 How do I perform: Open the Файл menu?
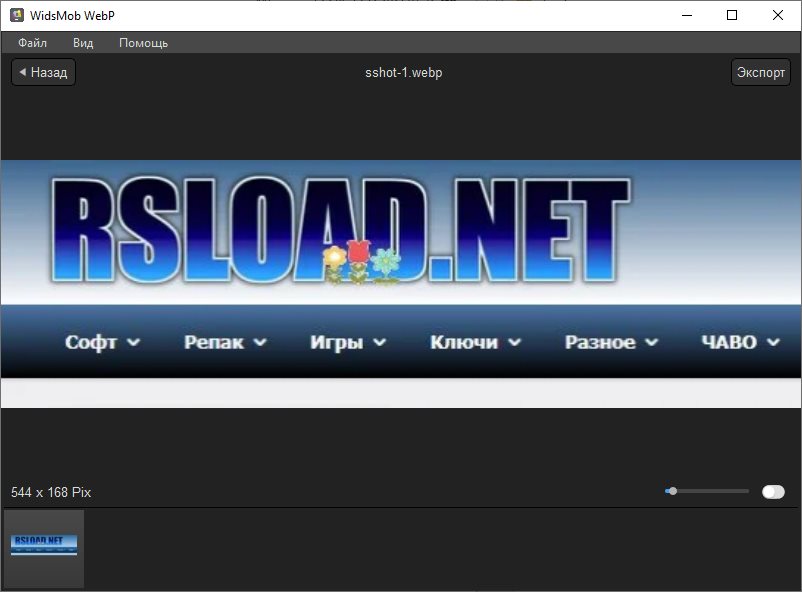pos(32,43)
